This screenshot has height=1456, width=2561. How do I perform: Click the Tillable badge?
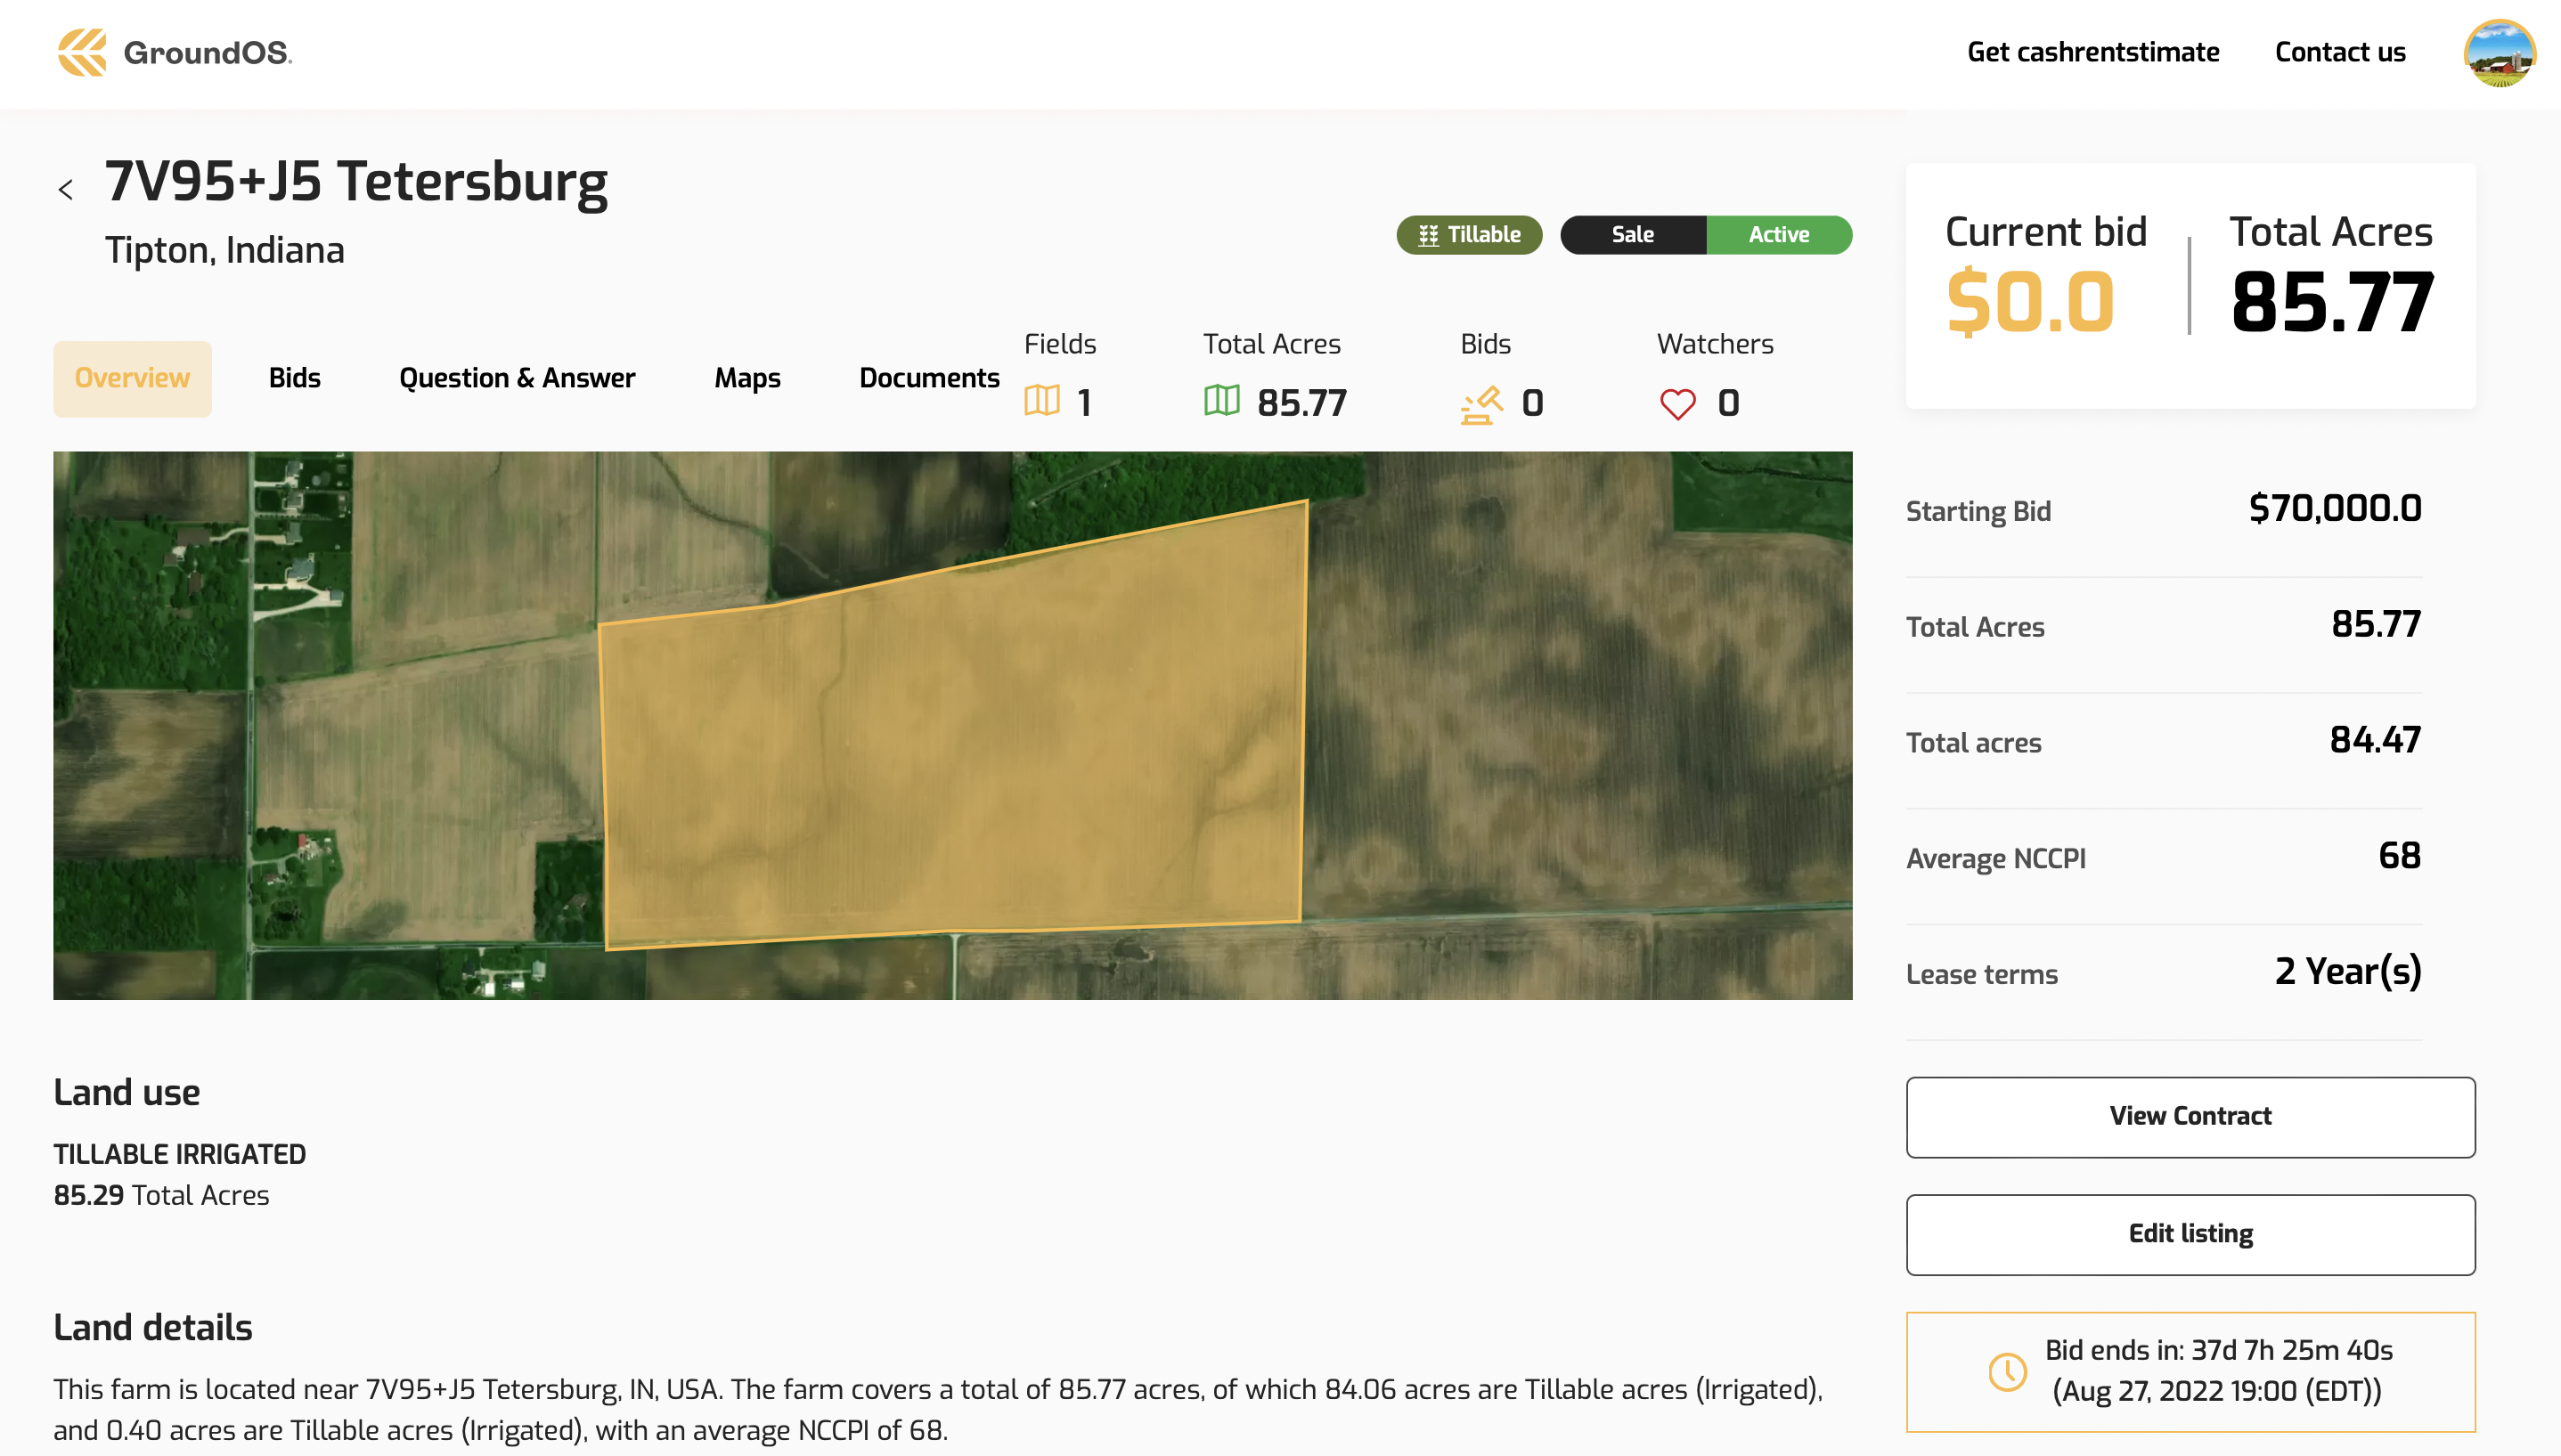point(1468,235)
